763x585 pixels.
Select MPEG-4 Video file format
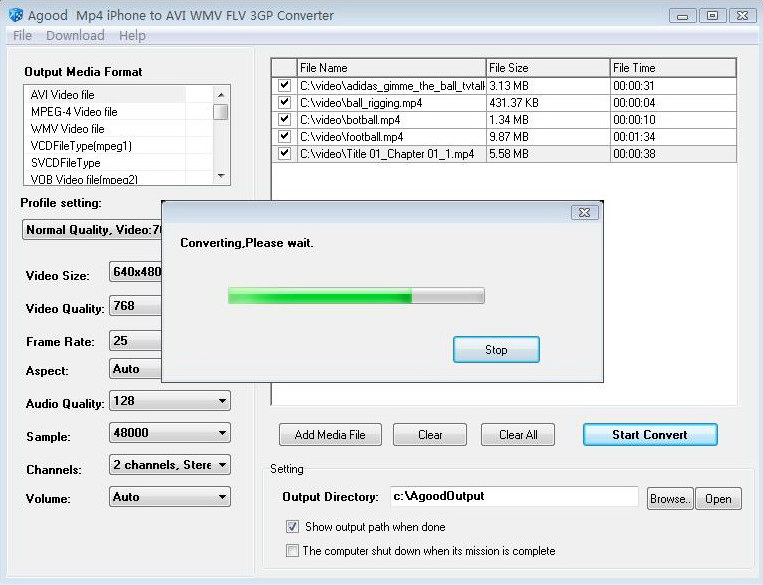(x=105, y=111)
